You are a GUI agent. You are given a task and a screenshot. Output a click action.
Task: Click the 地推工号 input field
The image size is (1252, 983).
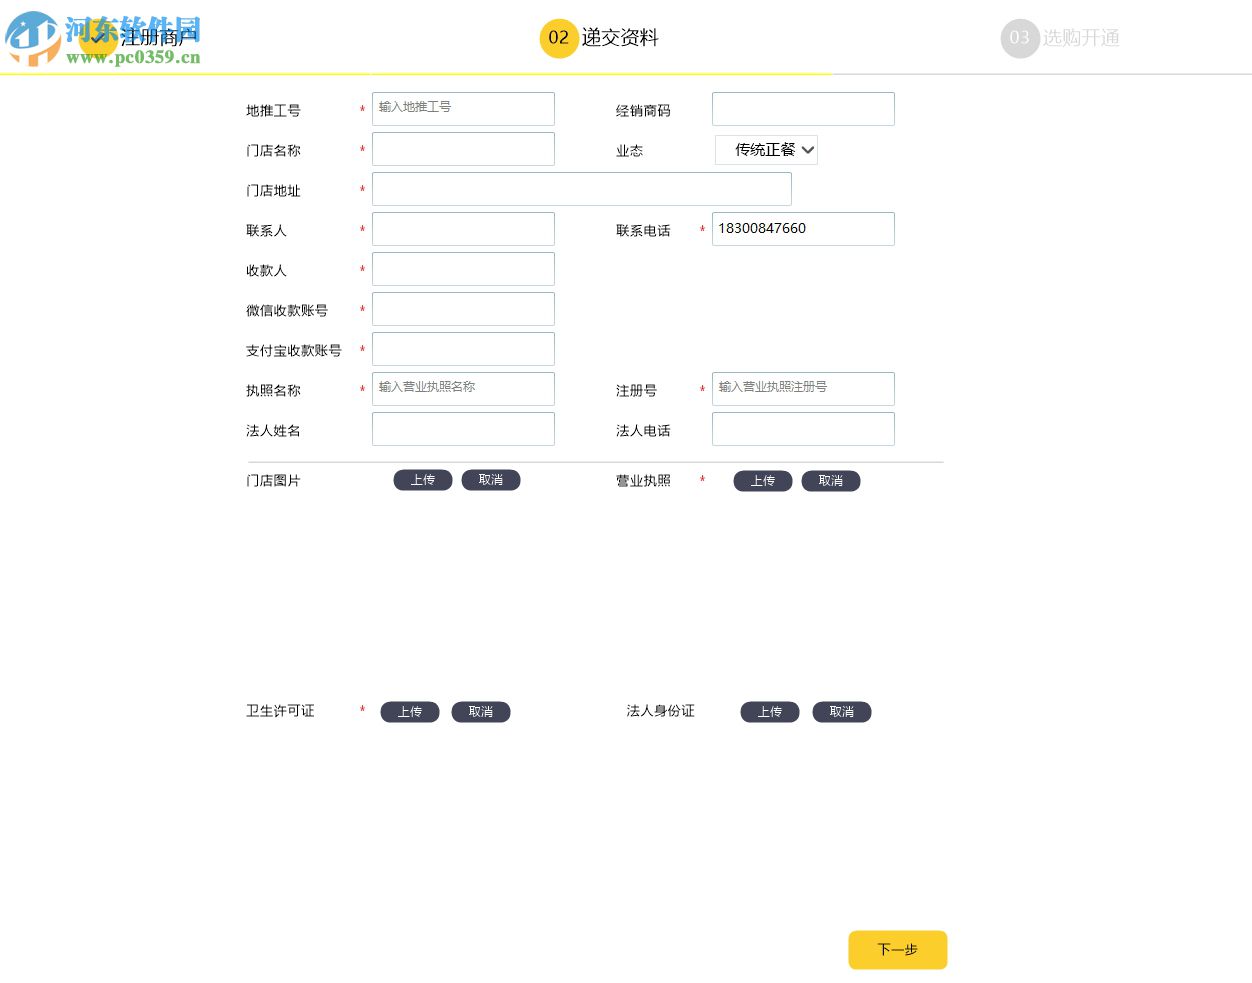coord(463,108)
